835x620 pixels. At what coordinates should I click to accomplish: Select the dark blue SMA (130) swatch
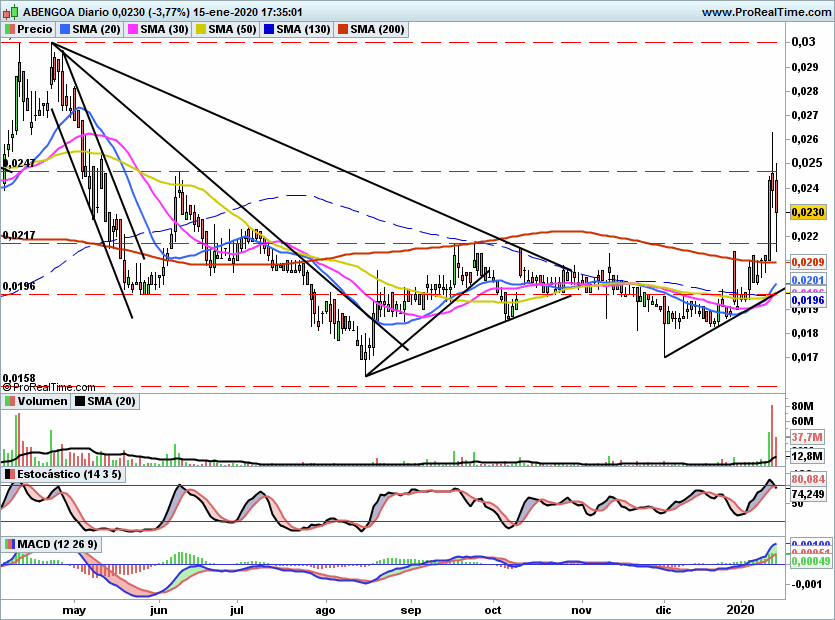[269, 29]
